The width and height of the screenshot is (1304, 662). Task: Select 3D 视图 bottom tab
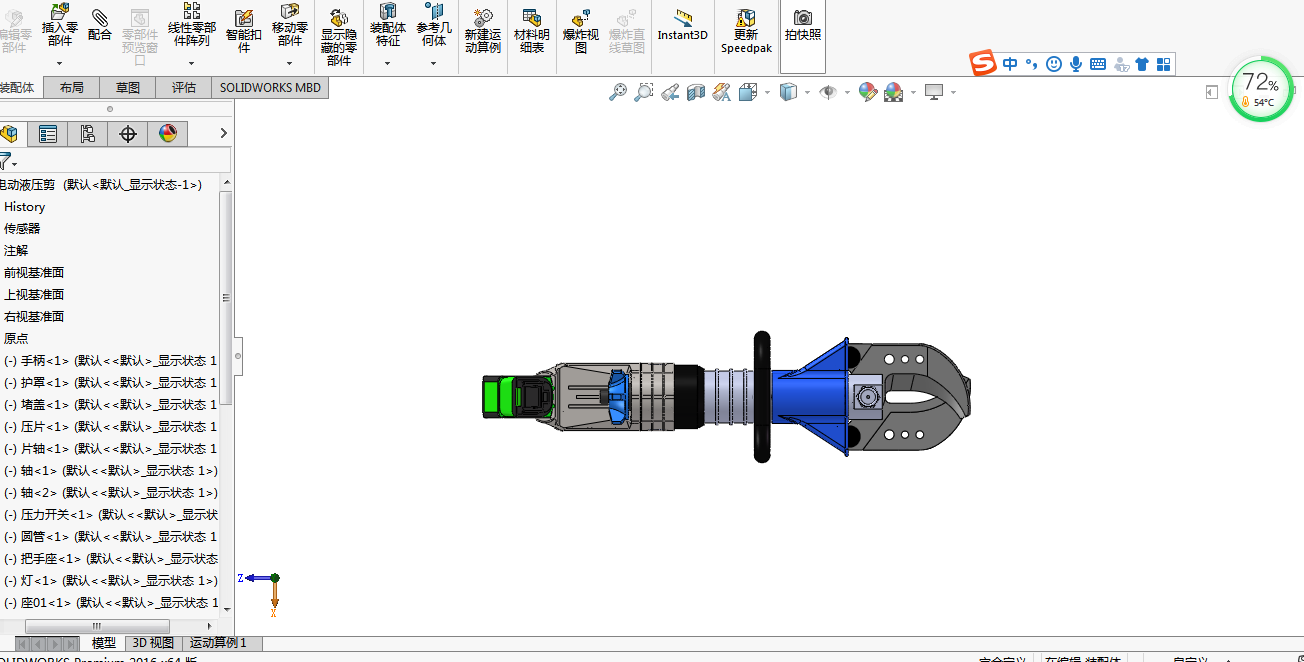(153, 643)
